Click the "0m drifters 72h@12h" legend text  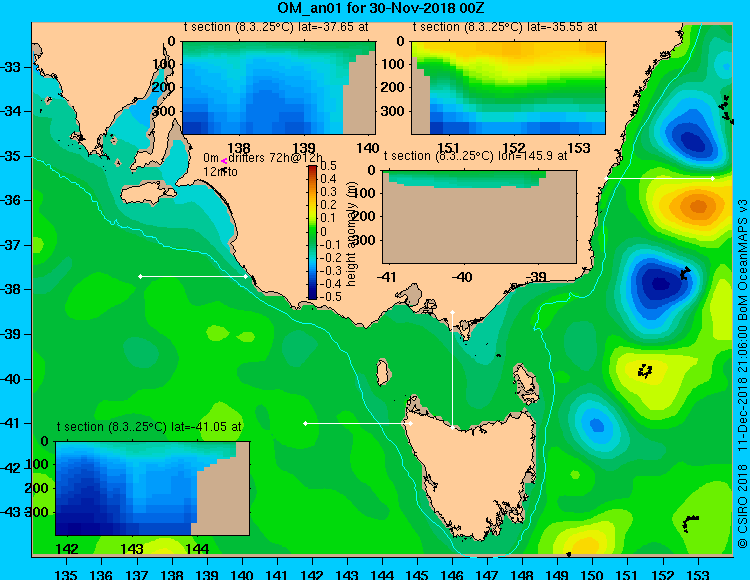pyautogui.click(x=263, y=158)
